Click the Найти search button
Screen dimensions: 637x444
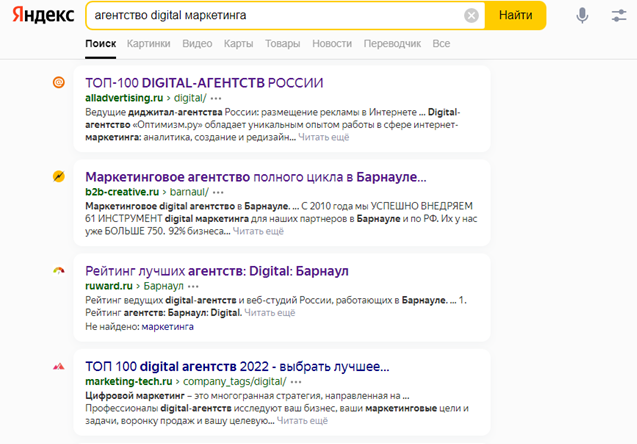pos(516,15)
